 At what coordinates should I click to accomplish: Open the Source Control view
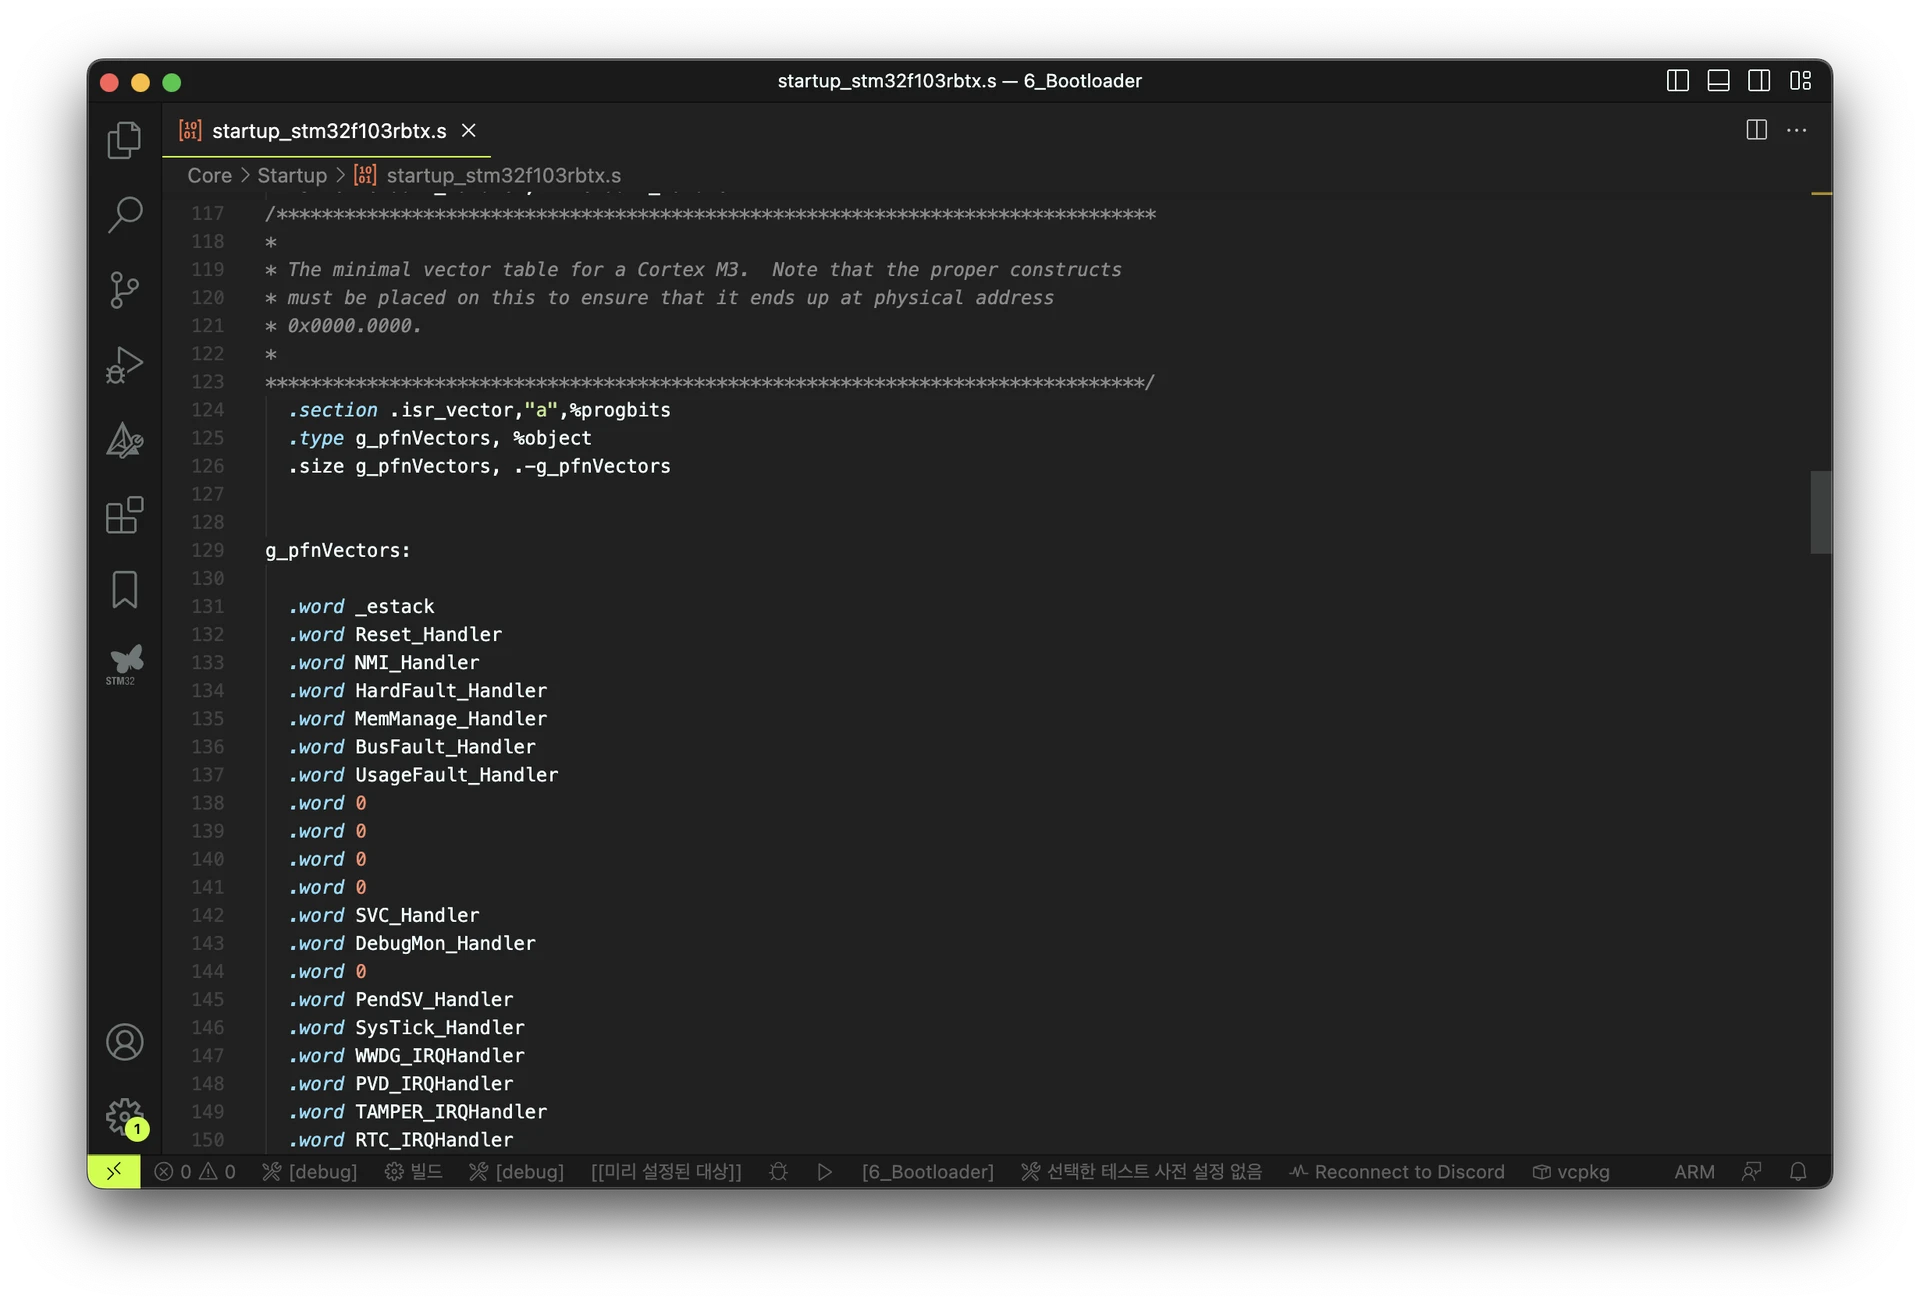click(124, 290)
